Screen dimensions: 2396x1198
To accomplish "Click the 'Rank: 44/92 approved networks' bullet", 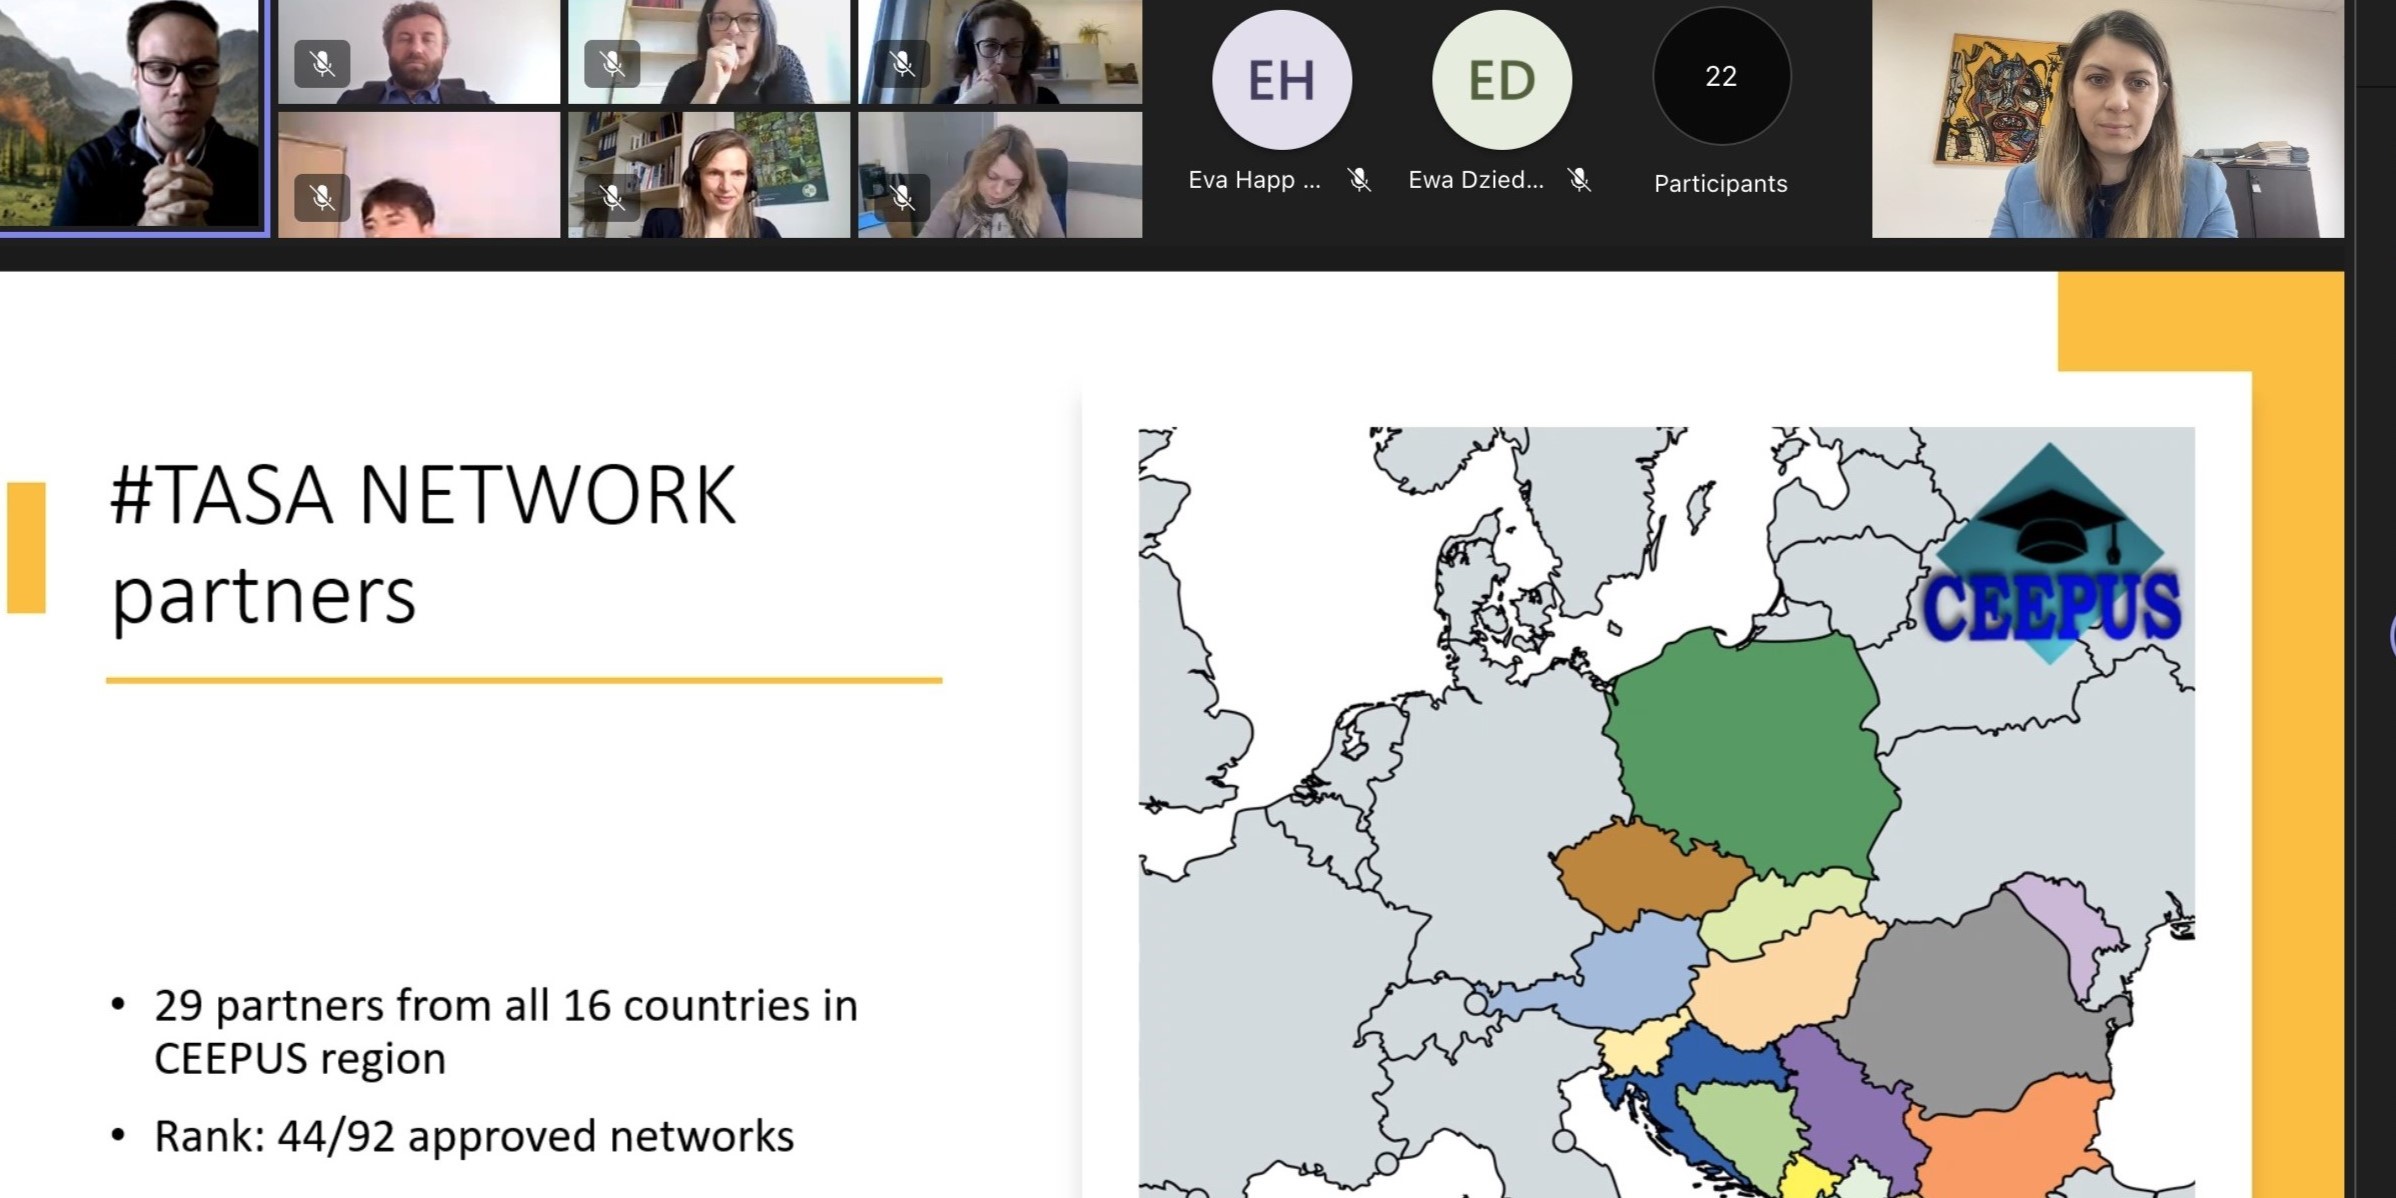I will tap(474, 1136).
